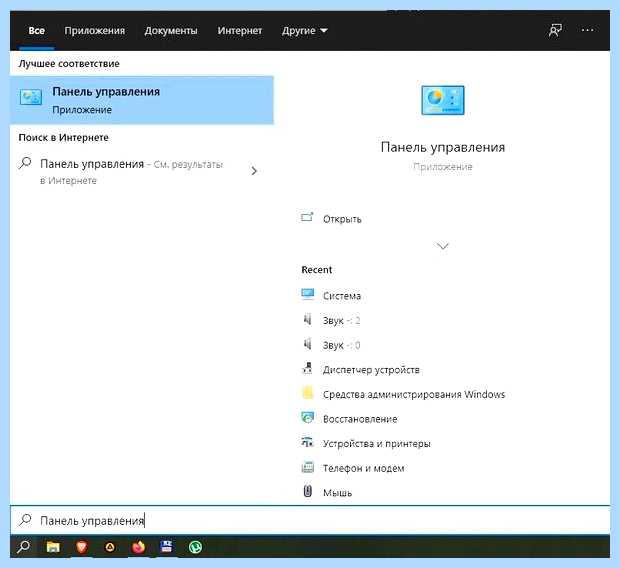Click web search magnifier icon in results
This screenshot has width=620, height=568.
25,163
